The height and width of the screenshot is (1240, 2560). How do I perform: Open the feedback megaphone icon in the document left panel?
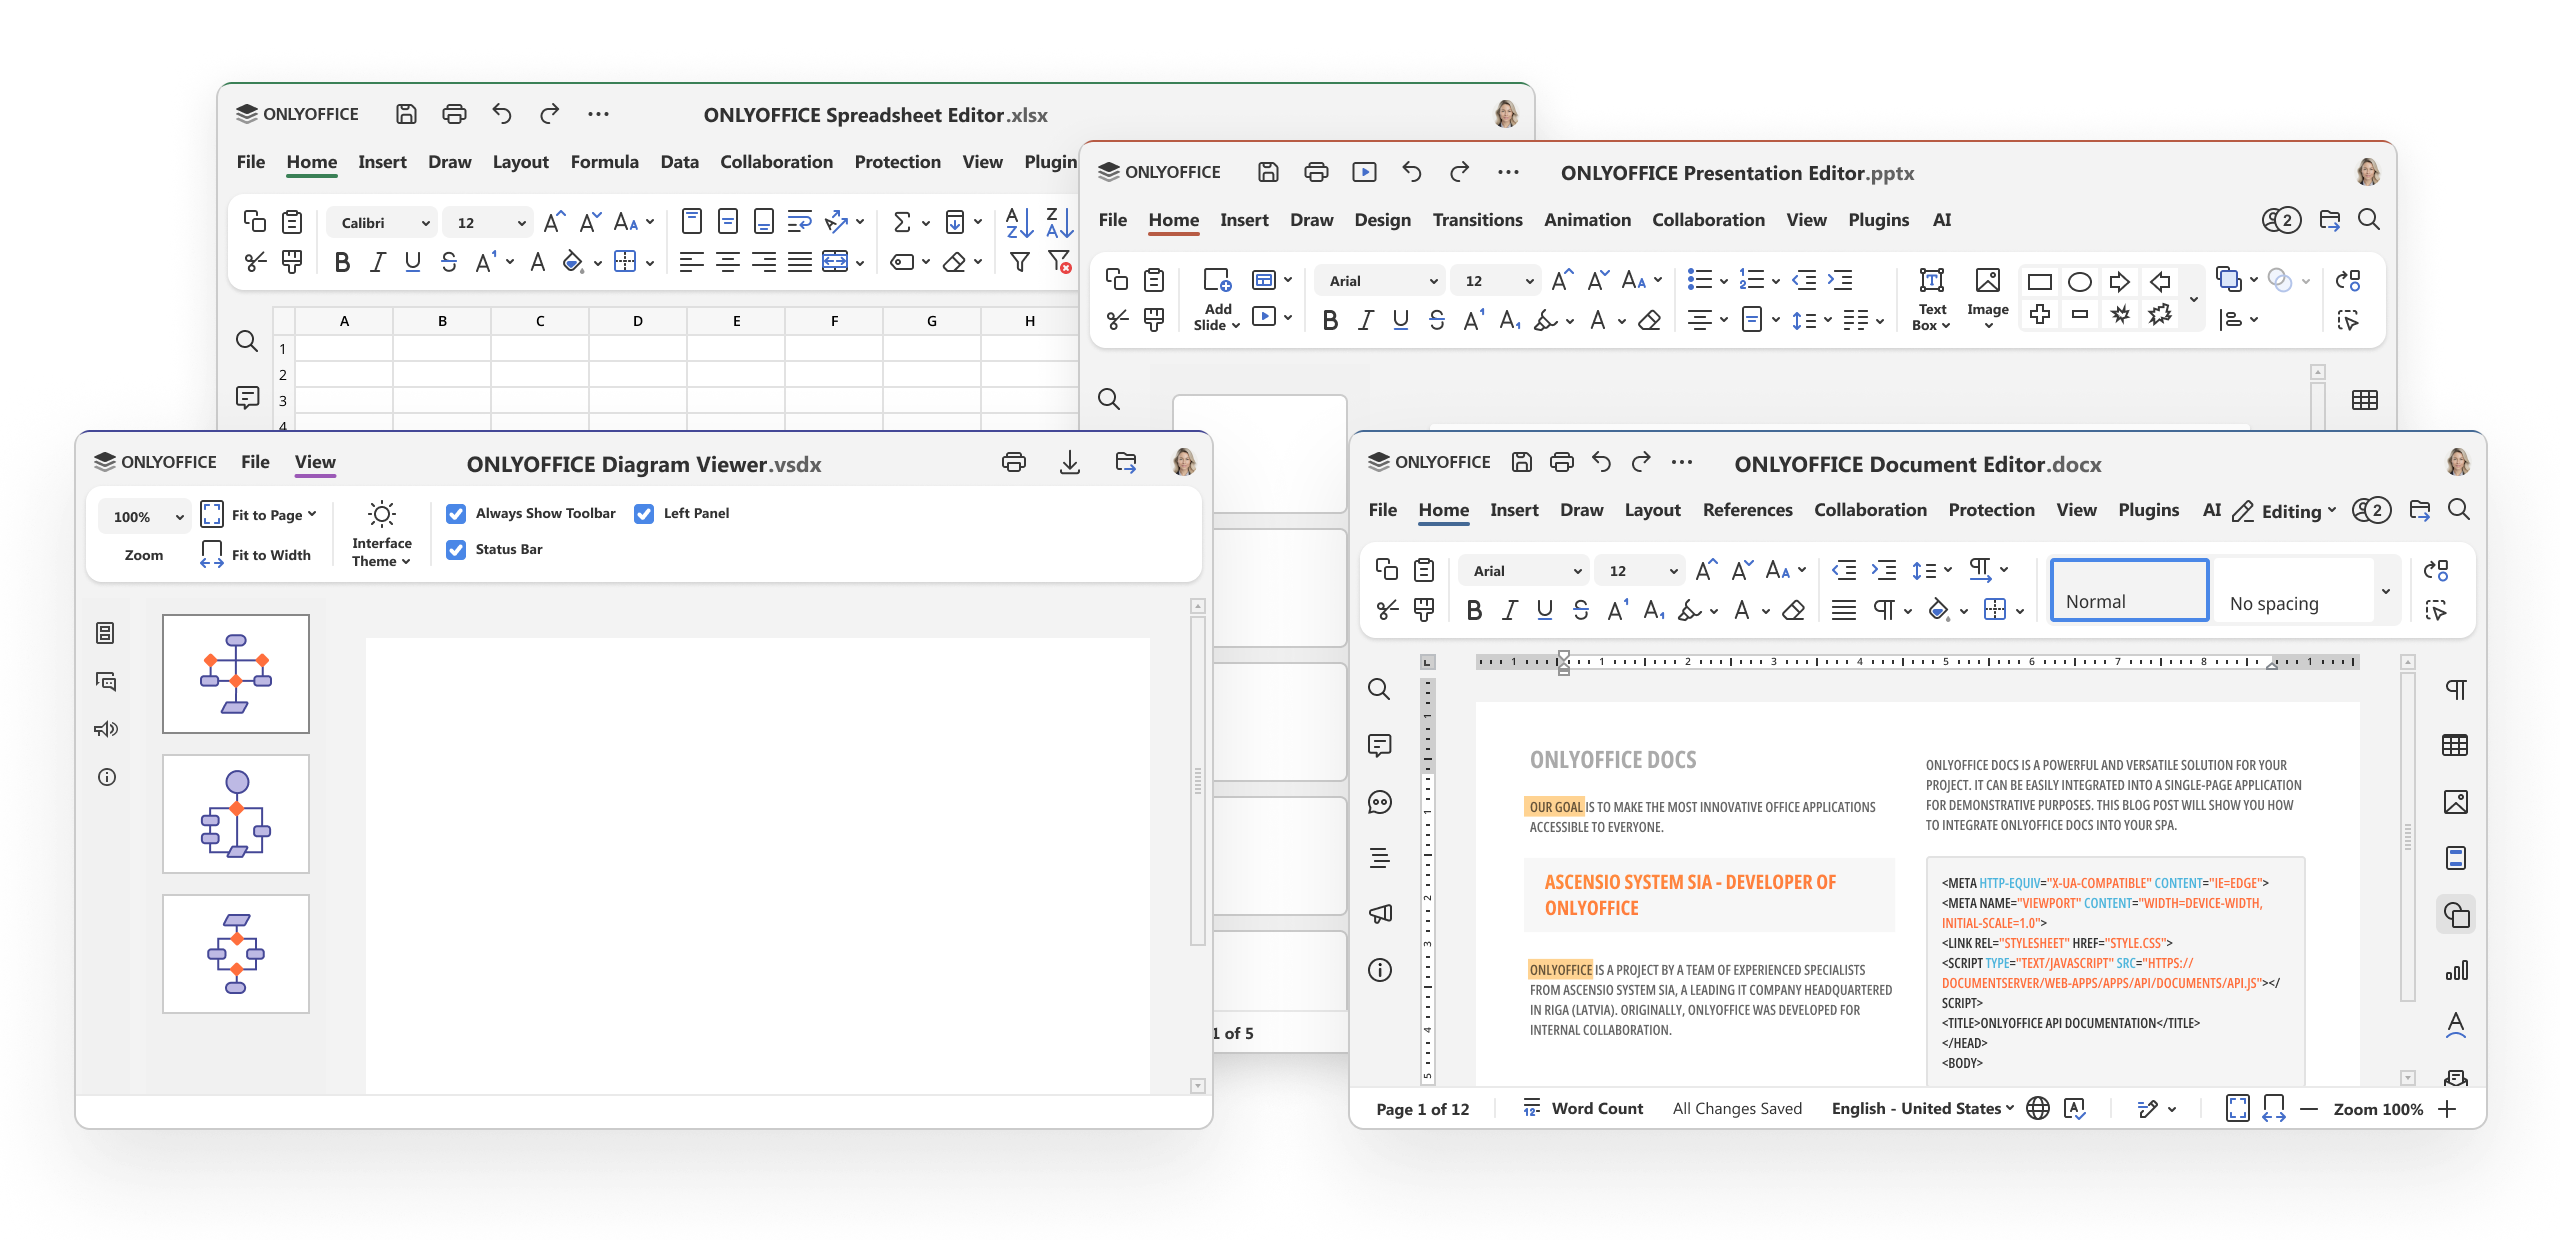[1380, 914]
